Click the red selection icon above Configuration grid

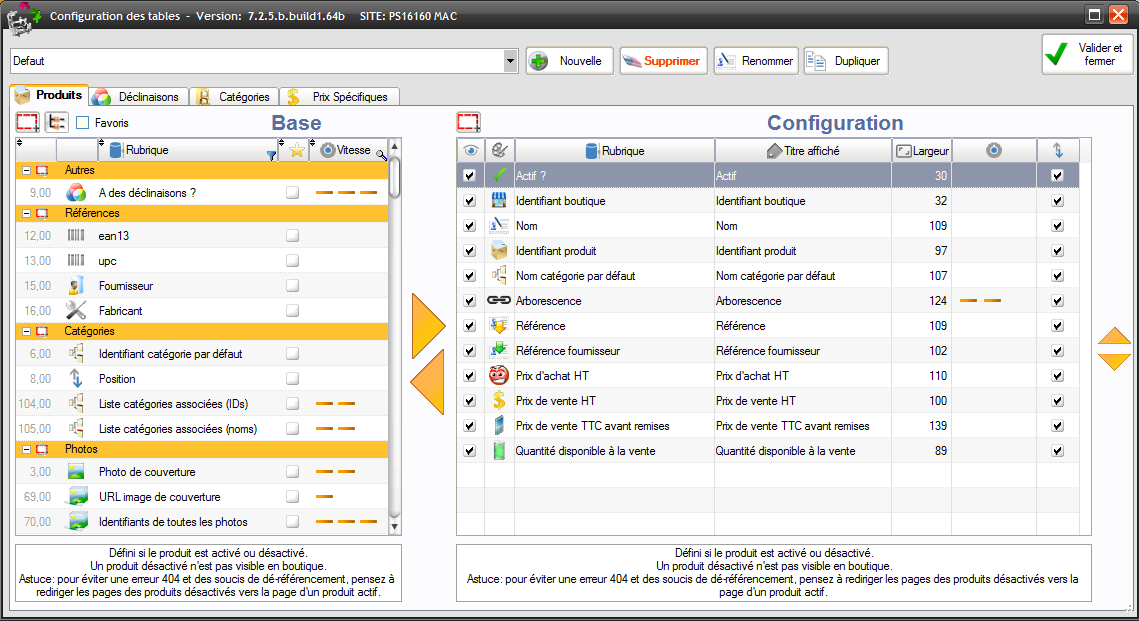[x=469, y=122]
